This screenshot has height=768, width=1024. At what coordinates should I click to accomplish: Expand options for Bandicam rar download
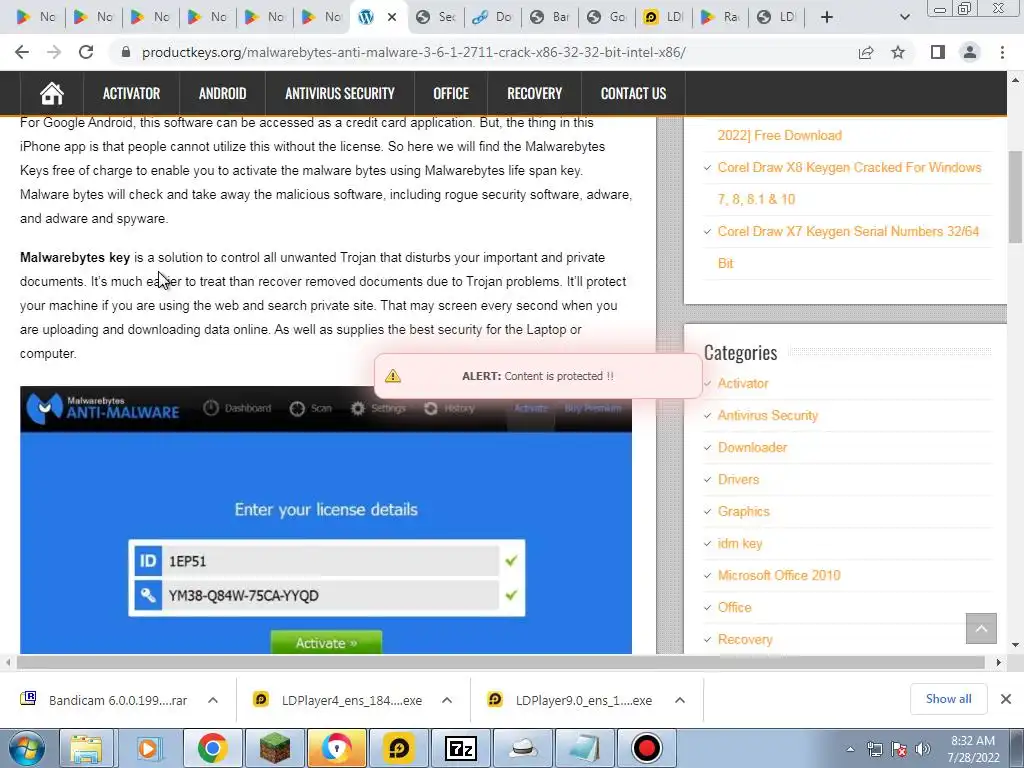(213, 700)
